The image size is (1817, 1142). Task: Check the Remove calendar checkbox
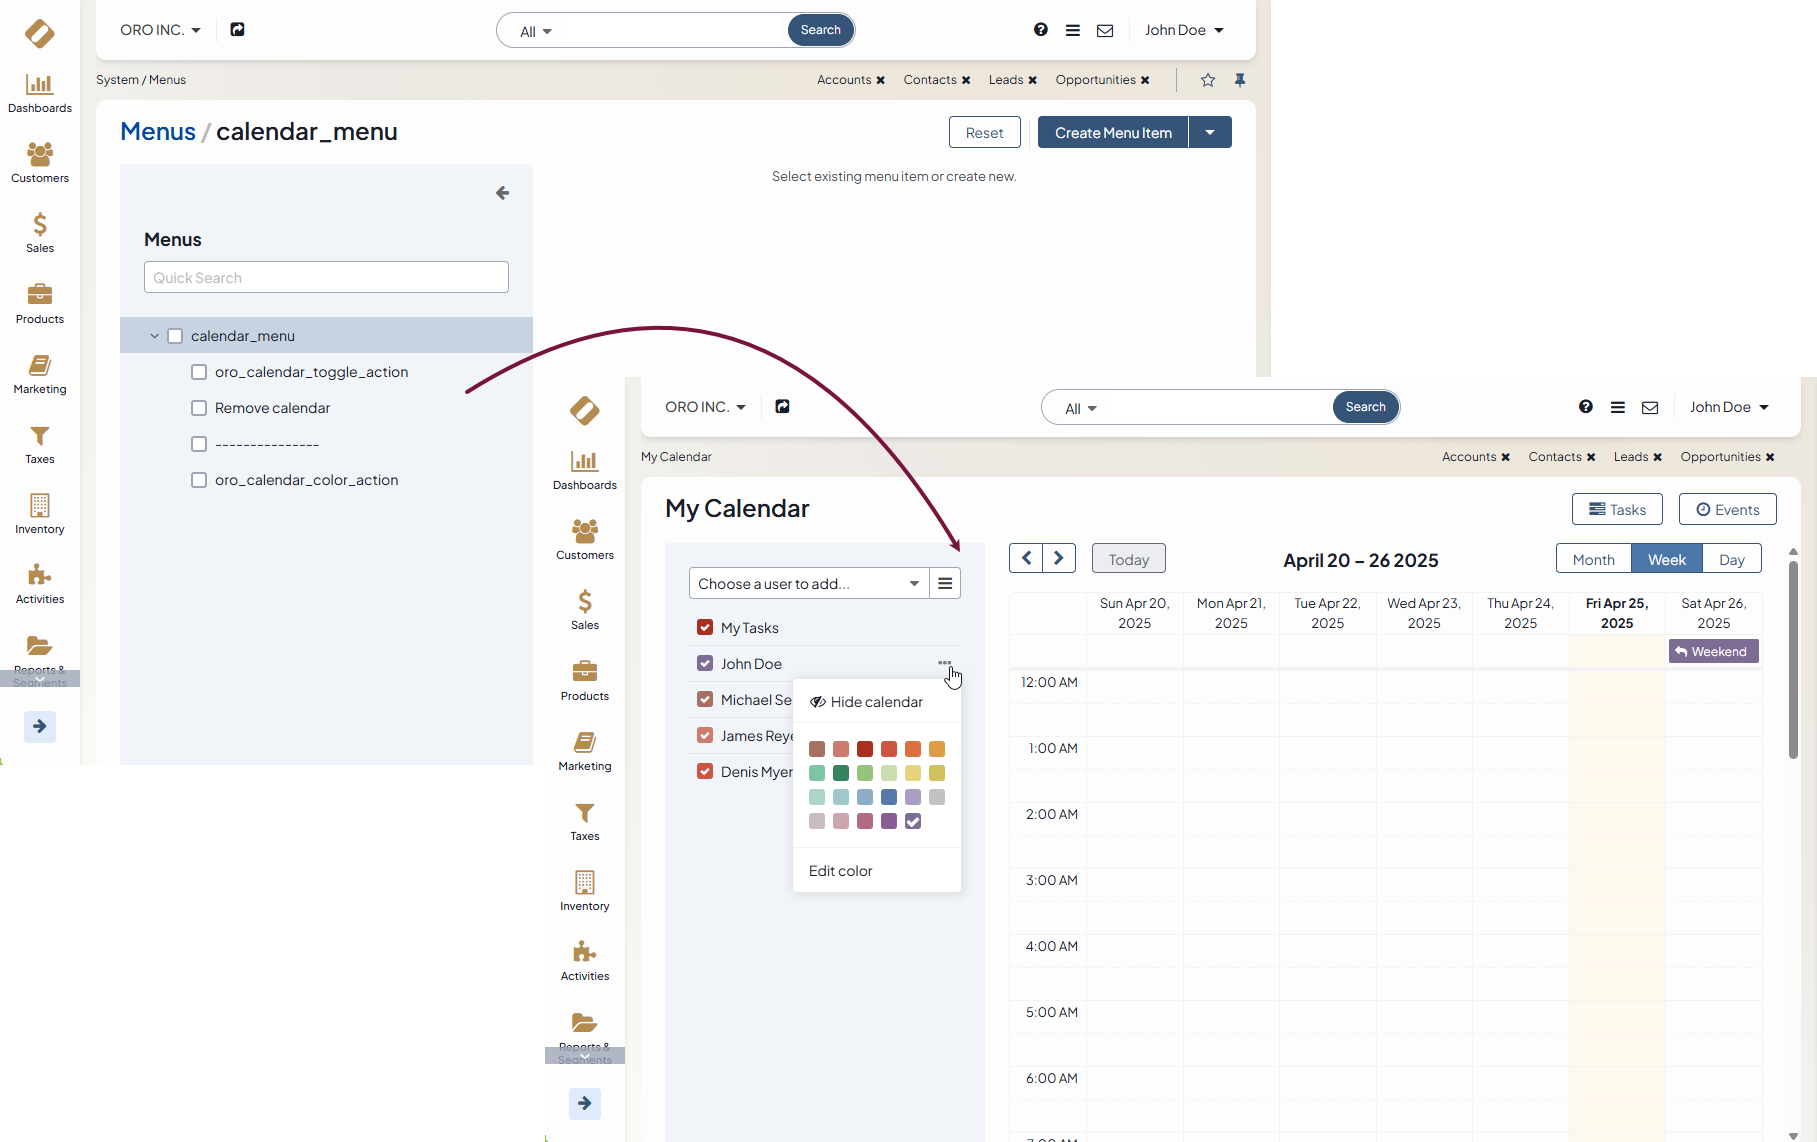pyautogui.click(x=199, y=408)
